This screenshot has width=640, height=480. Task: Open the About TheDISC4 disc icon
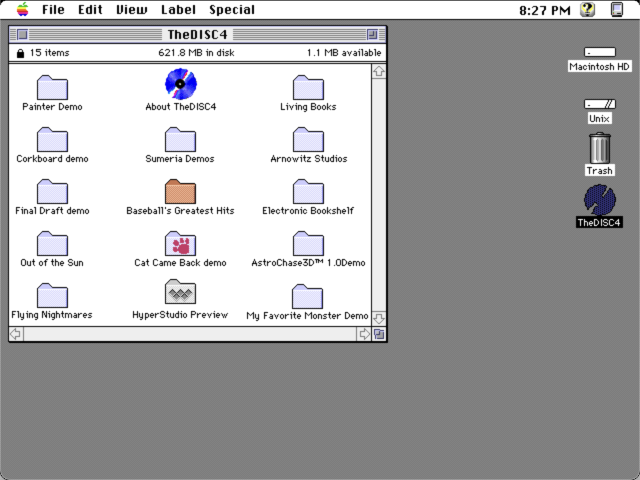tap(181, 84)
